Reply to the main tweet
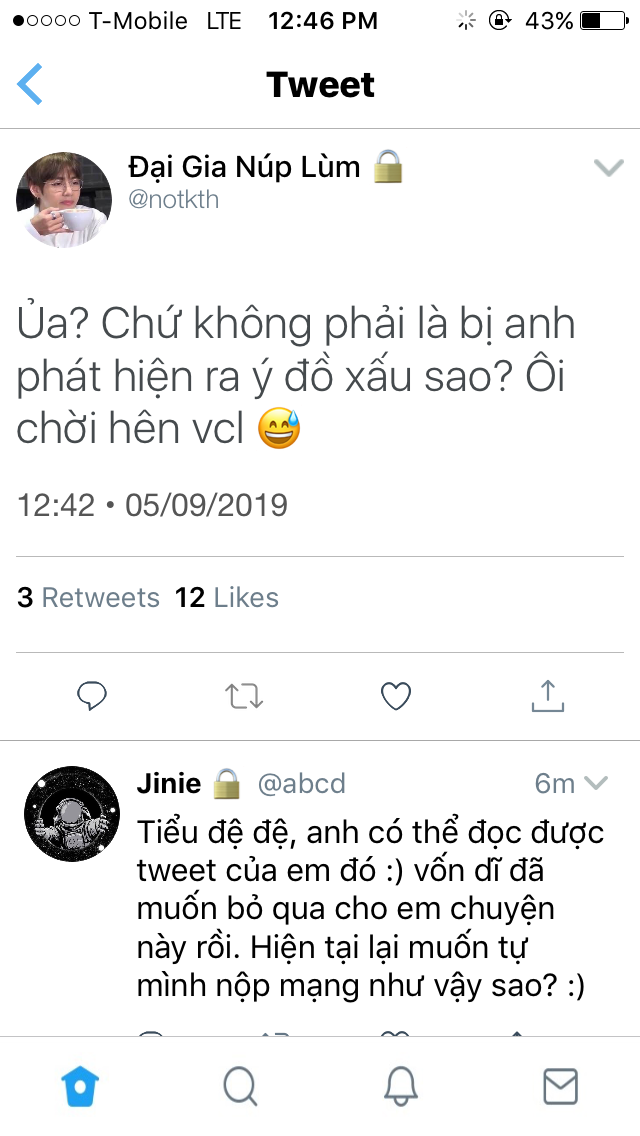 pyautogui.click(x=92, y=695)
